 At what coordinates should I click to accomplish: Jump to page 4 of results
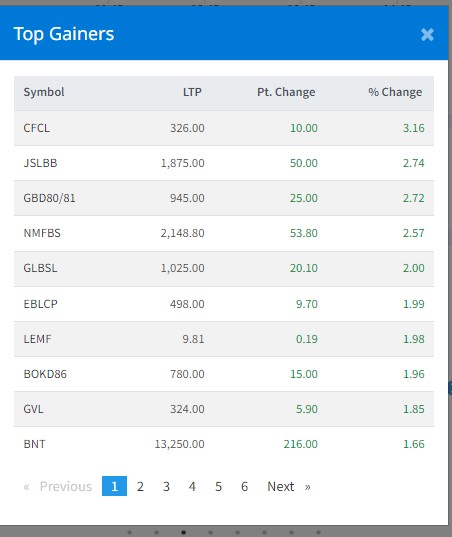point(192,486)
